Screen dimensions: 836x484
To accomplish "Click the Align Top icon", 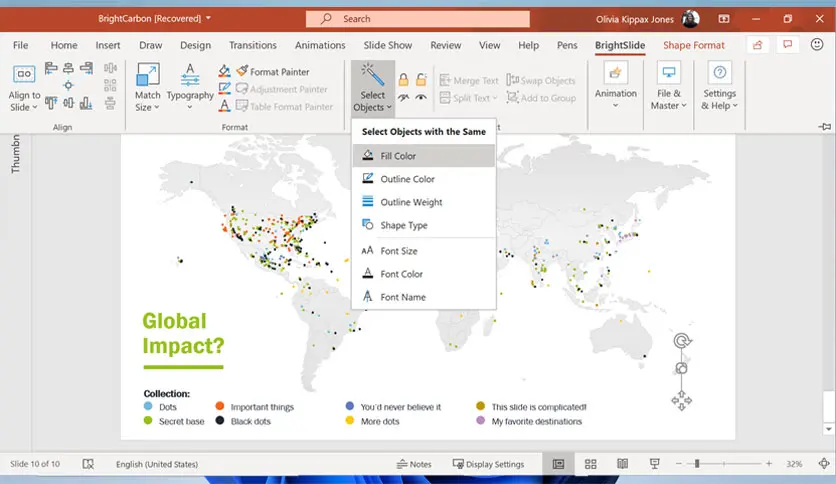I will [51, 102].
